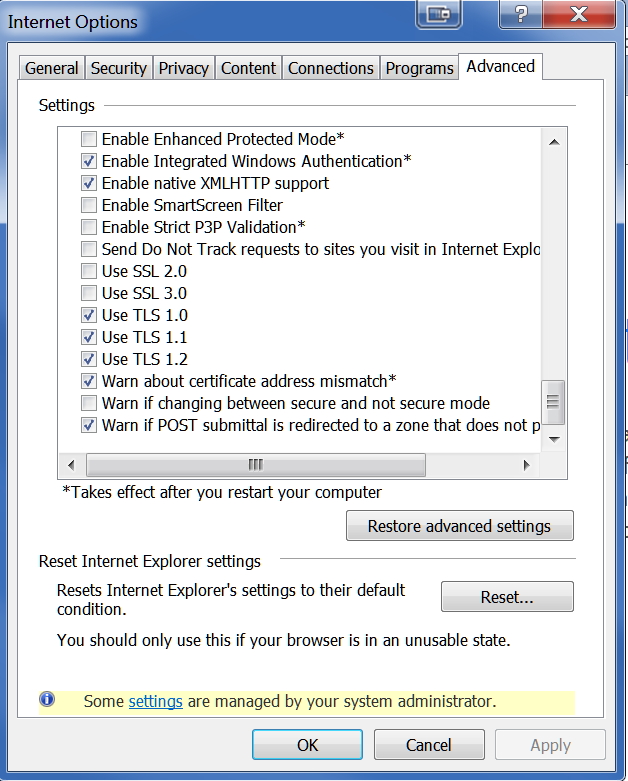Open the settings link about administrator
The height and width of the screenshot is (781, 628).
[155, 701]
